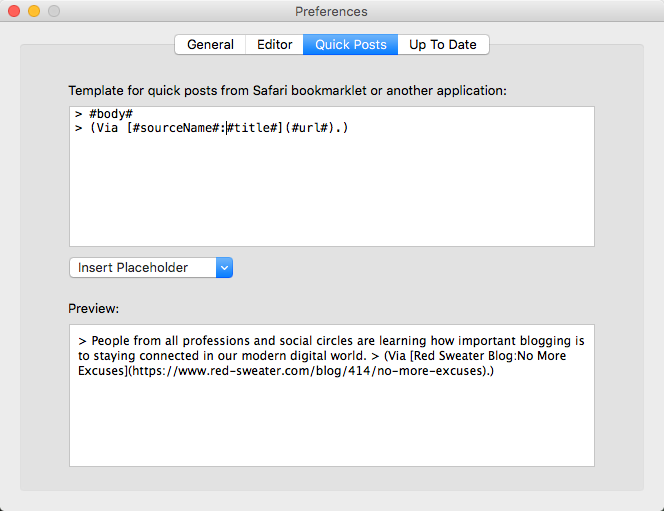Minimize the Preferences window

pos(34,12)
